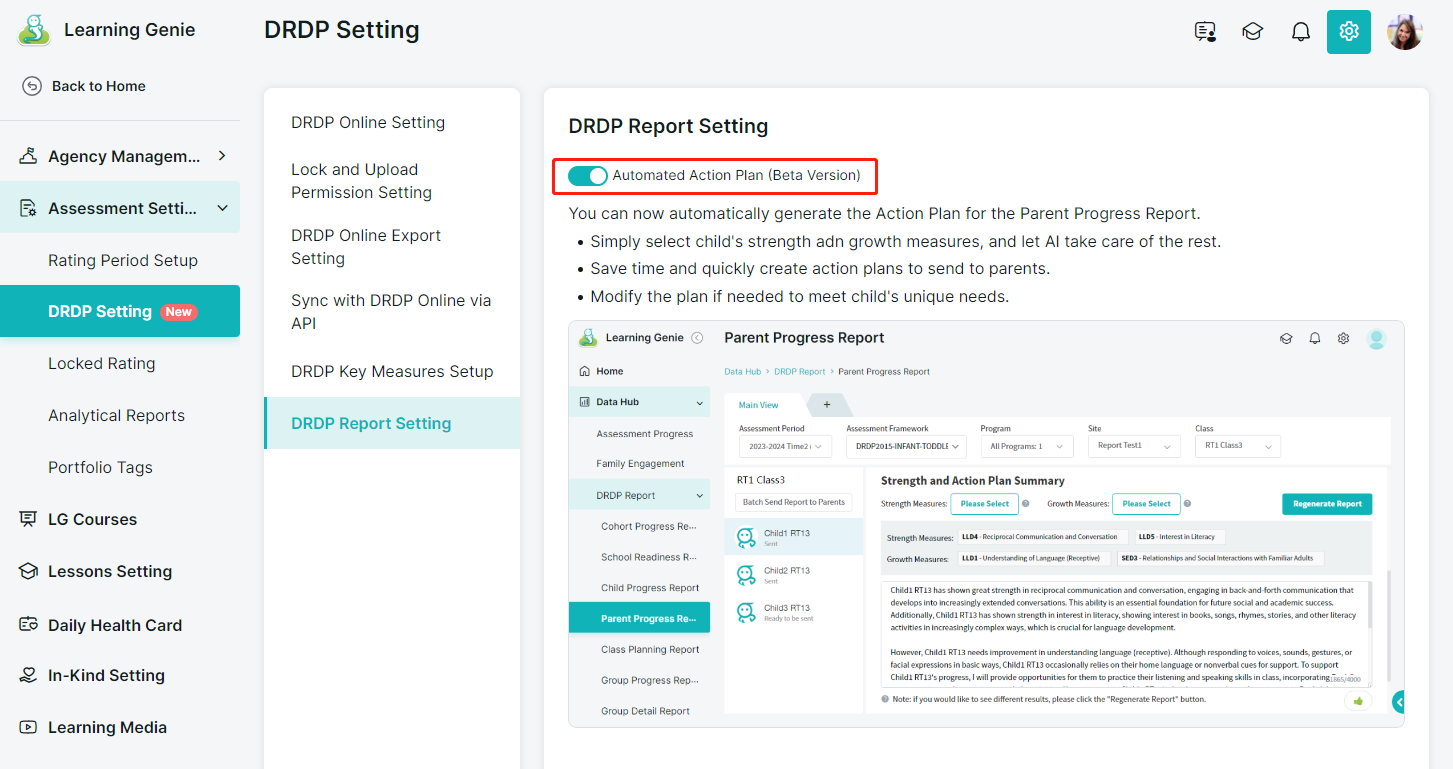
Task: Click the Learning Genie logo icon
Action: pyautogui.click(x=34, y=30)
